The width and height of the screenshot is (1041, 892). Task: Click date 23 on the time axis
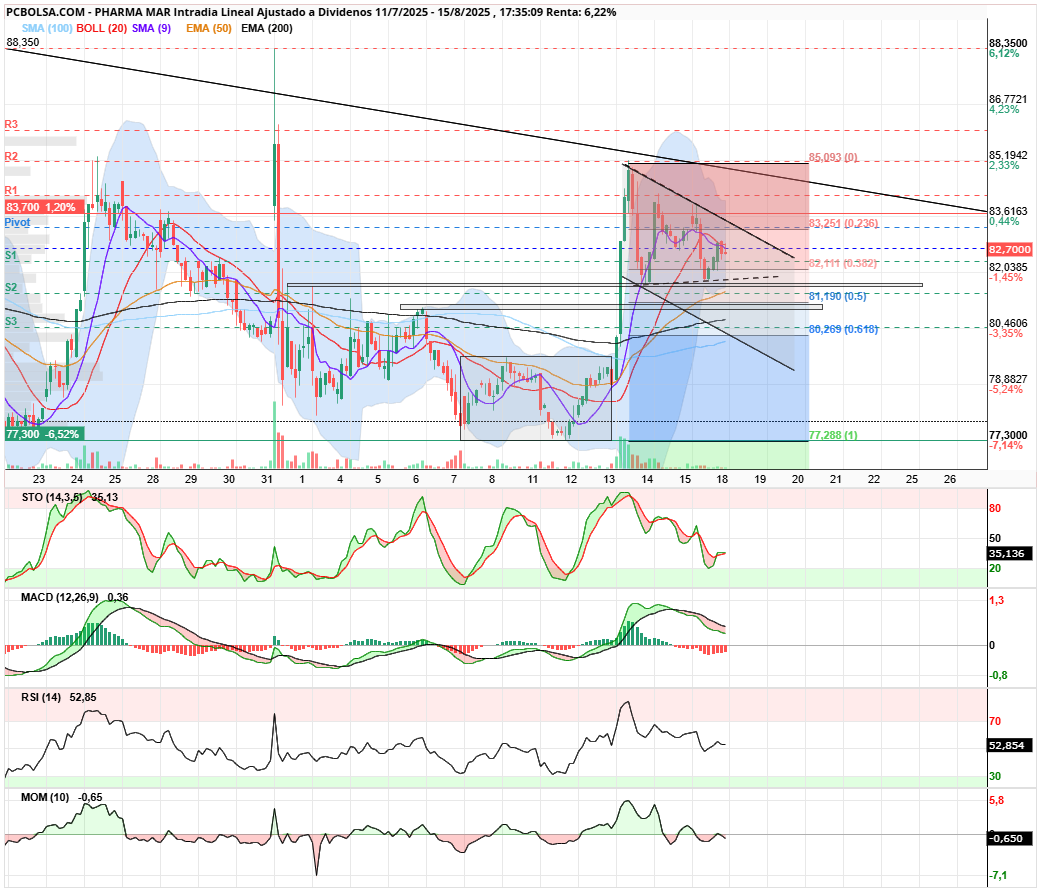click(39, 479)
